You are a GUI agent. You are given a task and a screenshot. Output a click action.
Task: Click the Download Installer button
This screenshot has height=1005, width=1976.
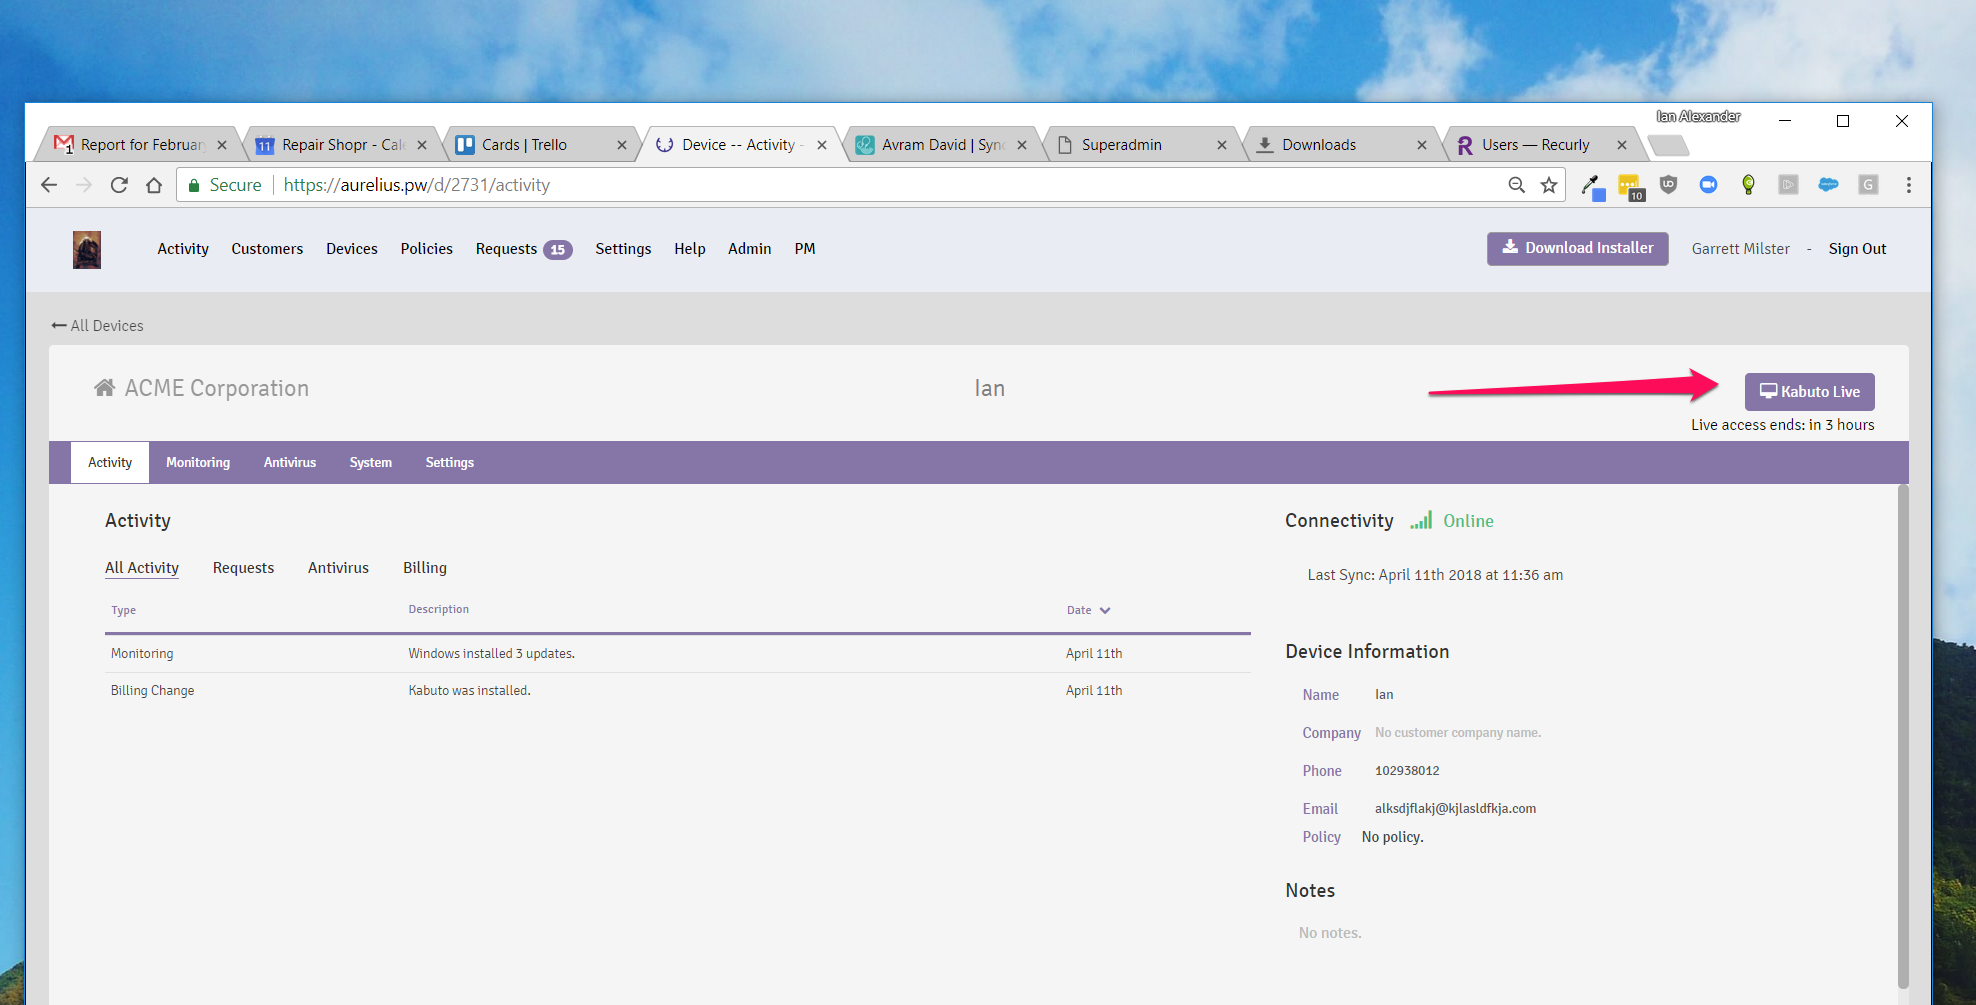pyautogui.click(x=1577, y=249)
